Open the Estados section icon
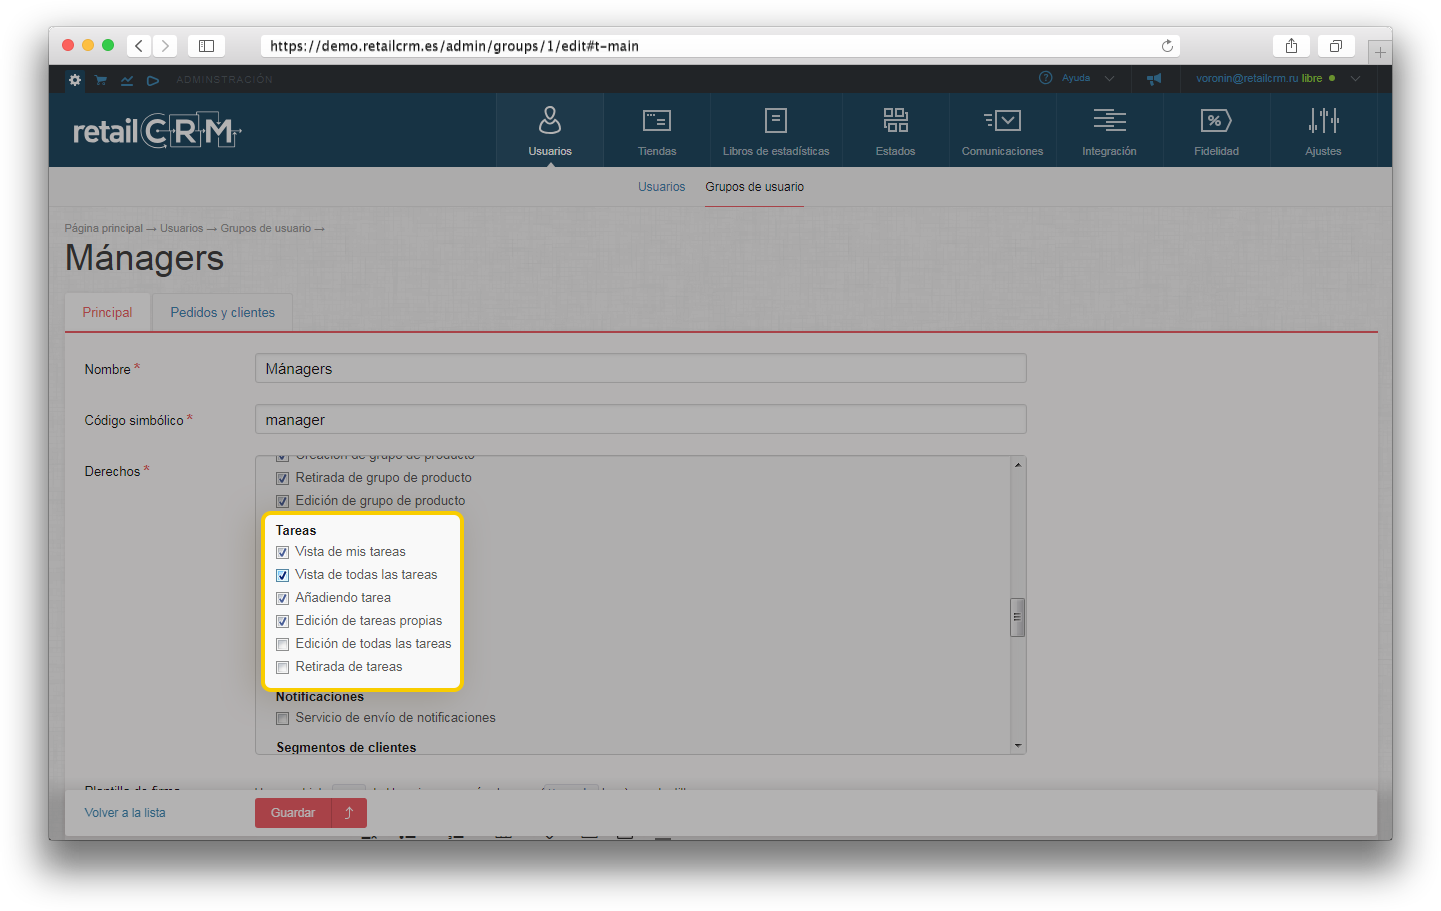 pyautogui.click(x=895, y=121)
